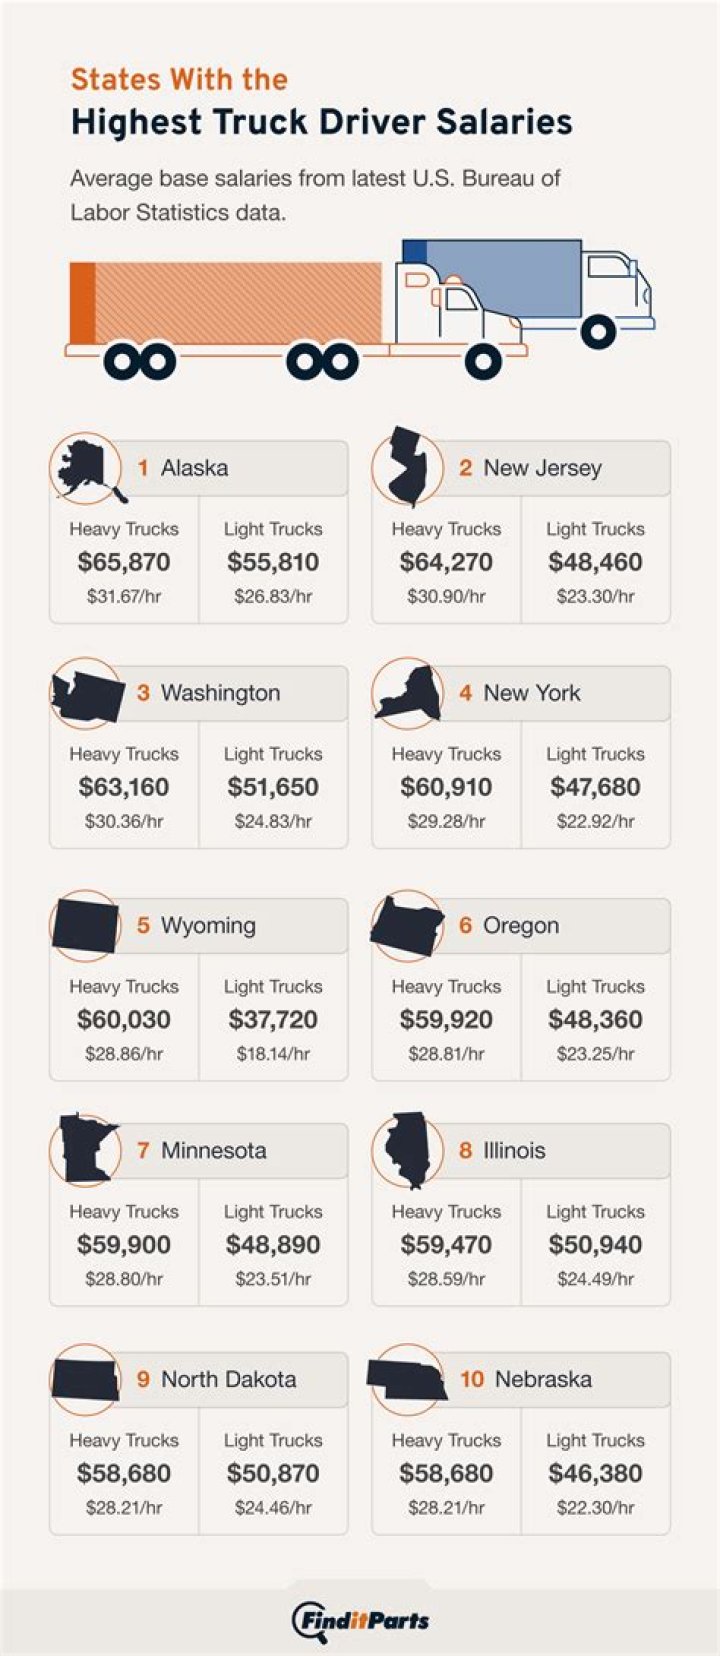Click the Alaska state silhouette icon
This screenshot has width=720, height=1656.
tap(86, 467)
